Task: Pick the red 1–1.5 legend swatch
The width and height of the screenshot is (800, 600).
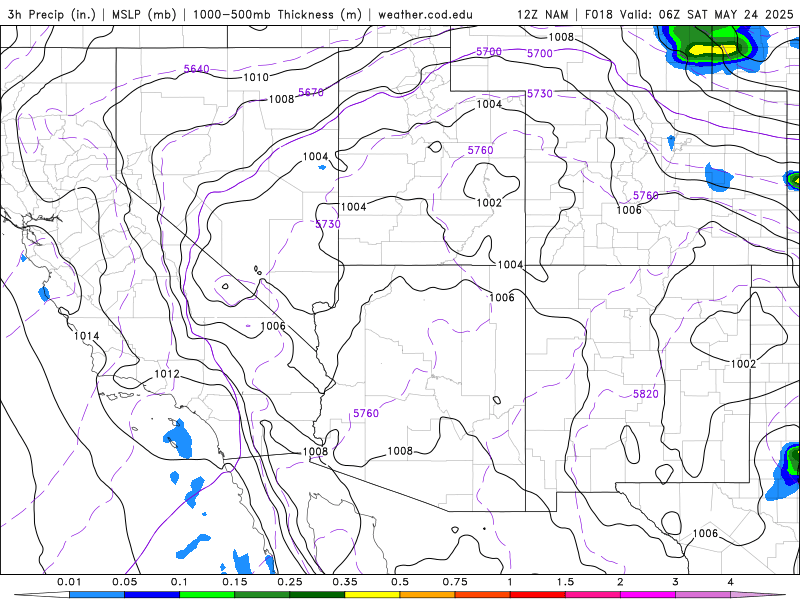Action: [538, 595]
